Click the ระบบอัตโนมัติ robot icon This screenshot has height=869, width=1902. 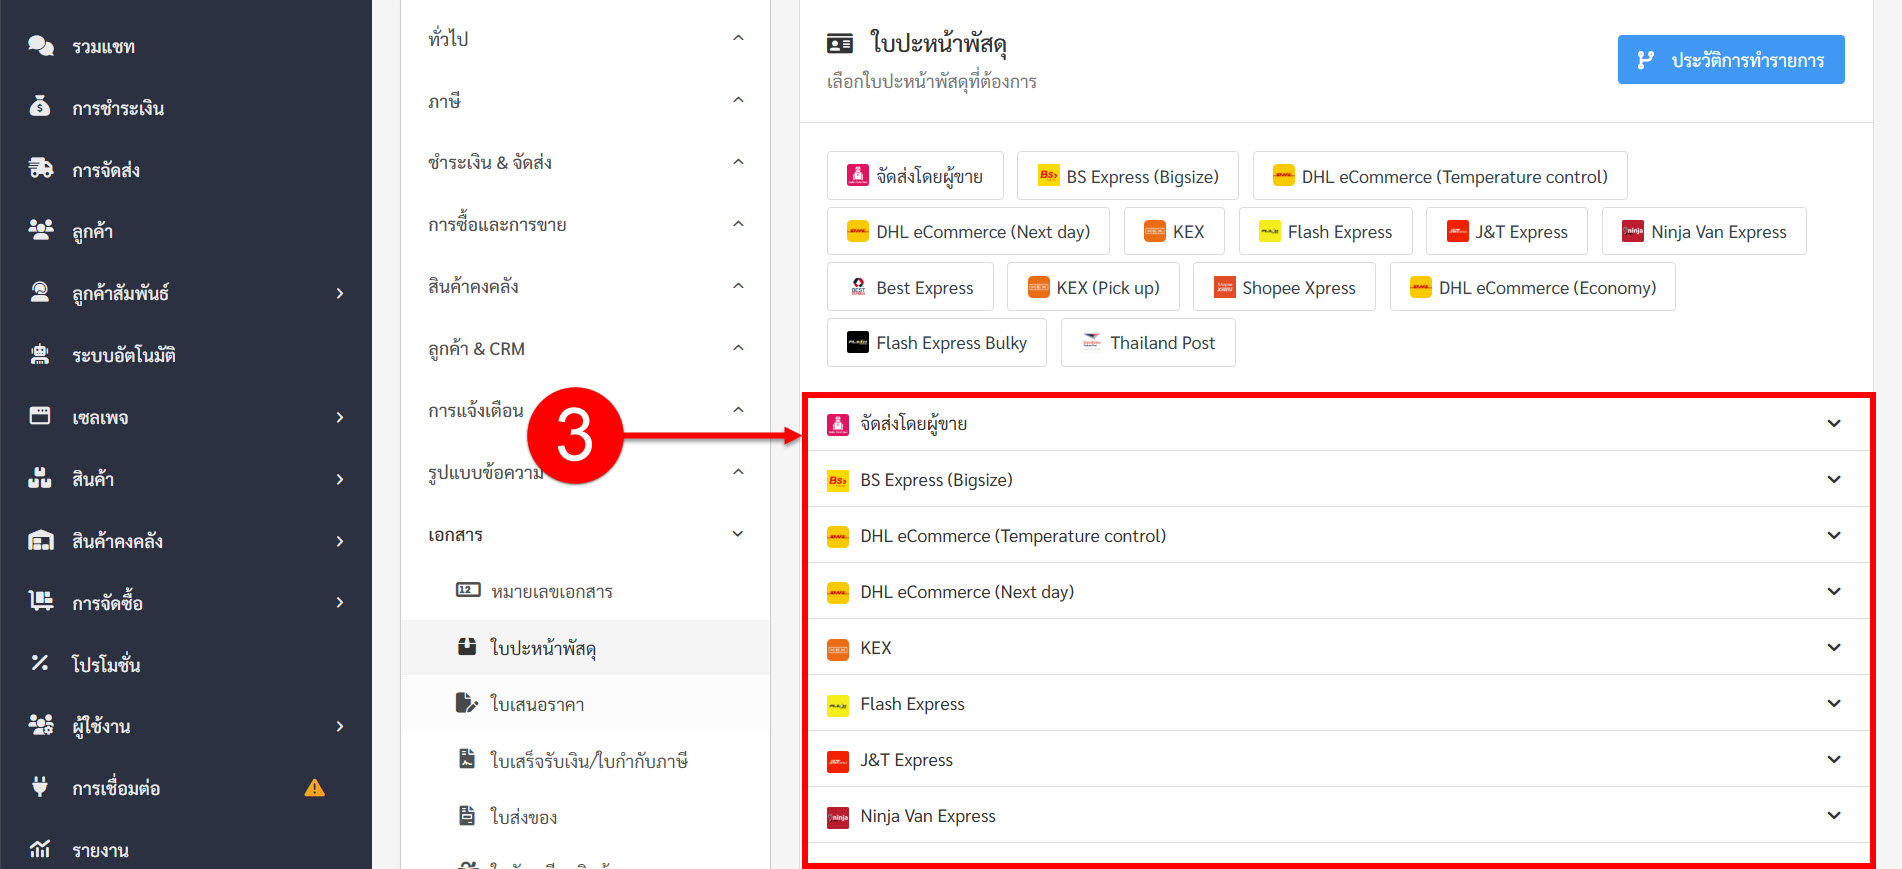coord(40,355)
